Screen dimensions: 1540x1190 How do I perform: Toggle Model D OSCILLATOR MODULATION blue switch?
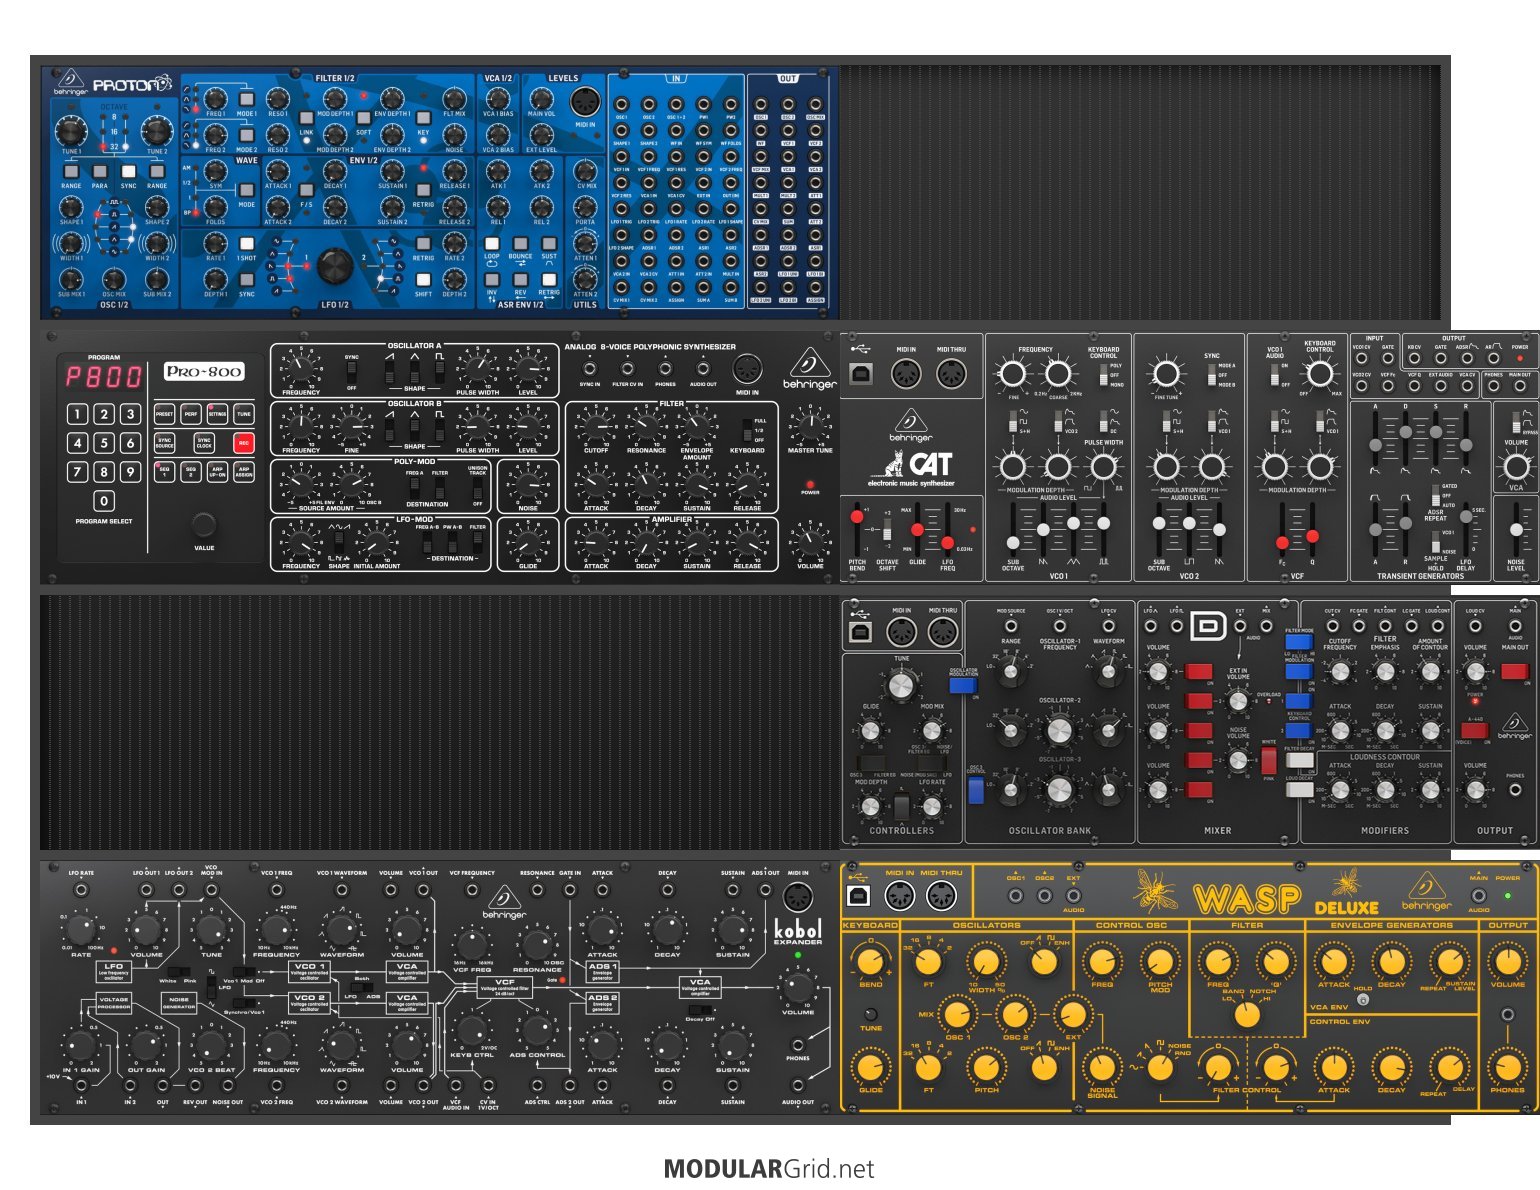pos(963,685)
